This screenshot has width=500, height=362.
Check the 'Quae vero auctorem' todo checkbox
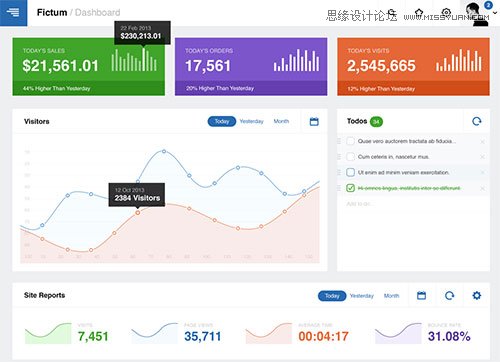pos(350,141)
